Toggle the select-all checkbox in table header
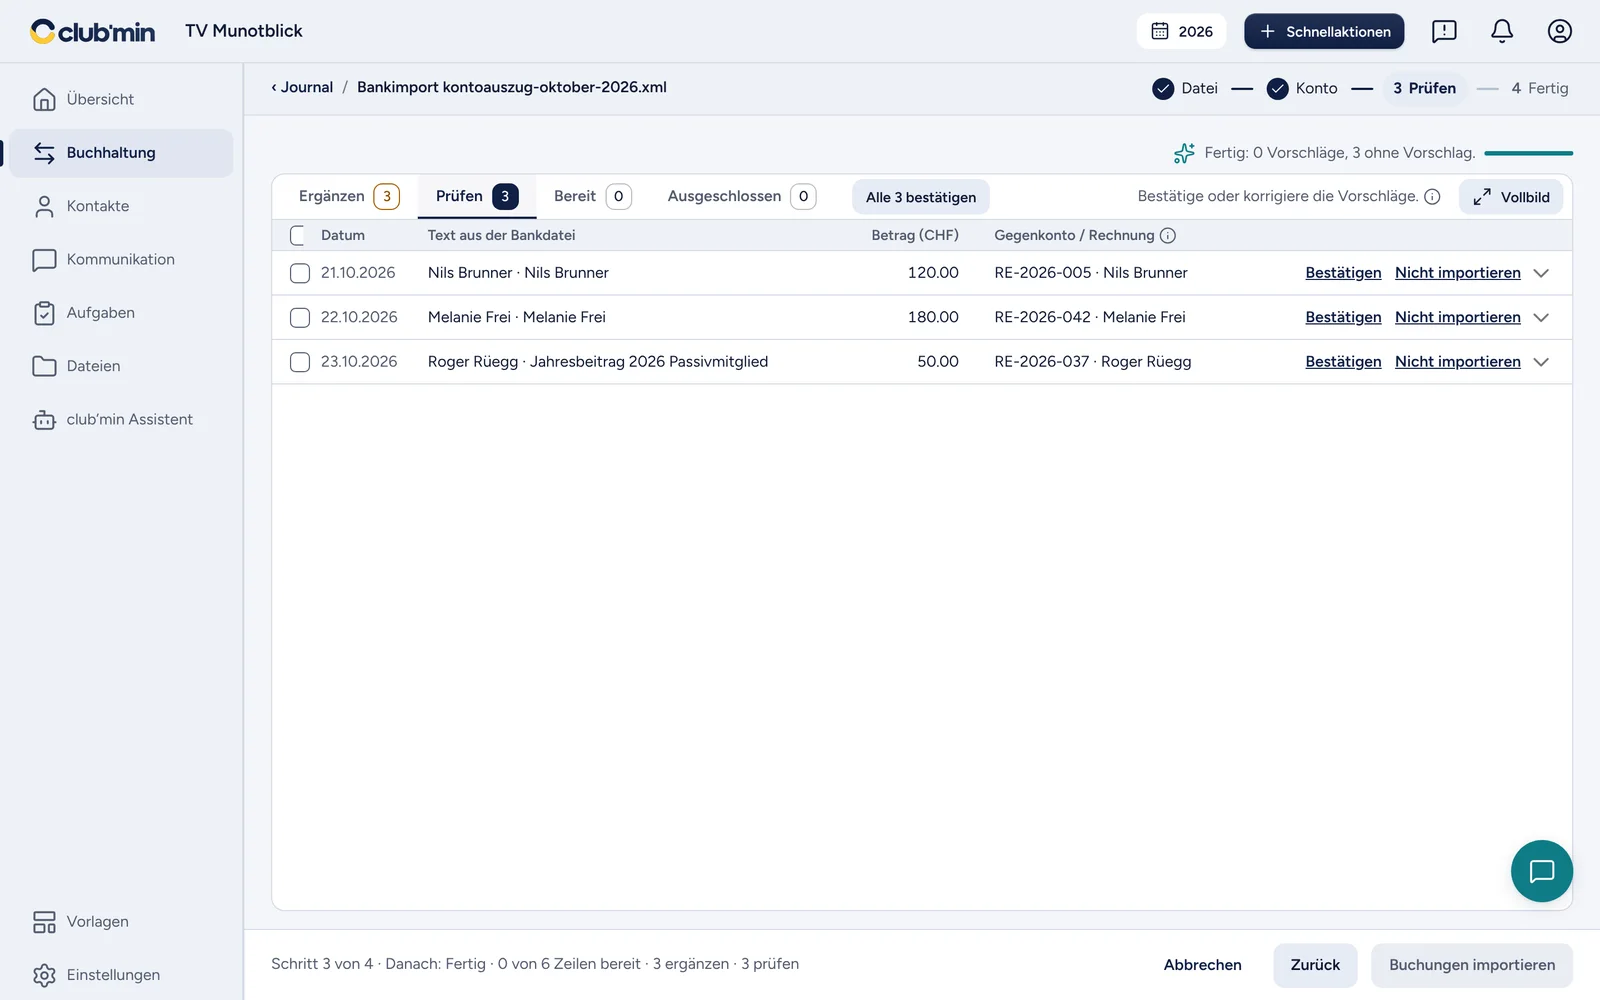The width and height of the screenshot is (1600, 1000). [298, 236]
